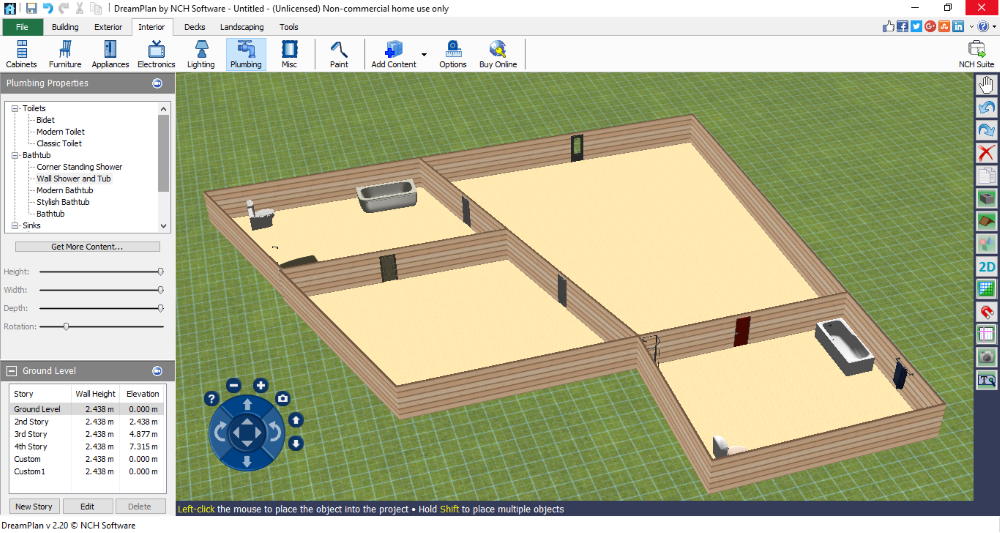The width and height of the screenshot is (1000, 533).
Task: Select the 2nd Story row
Action: coord(87,421)
